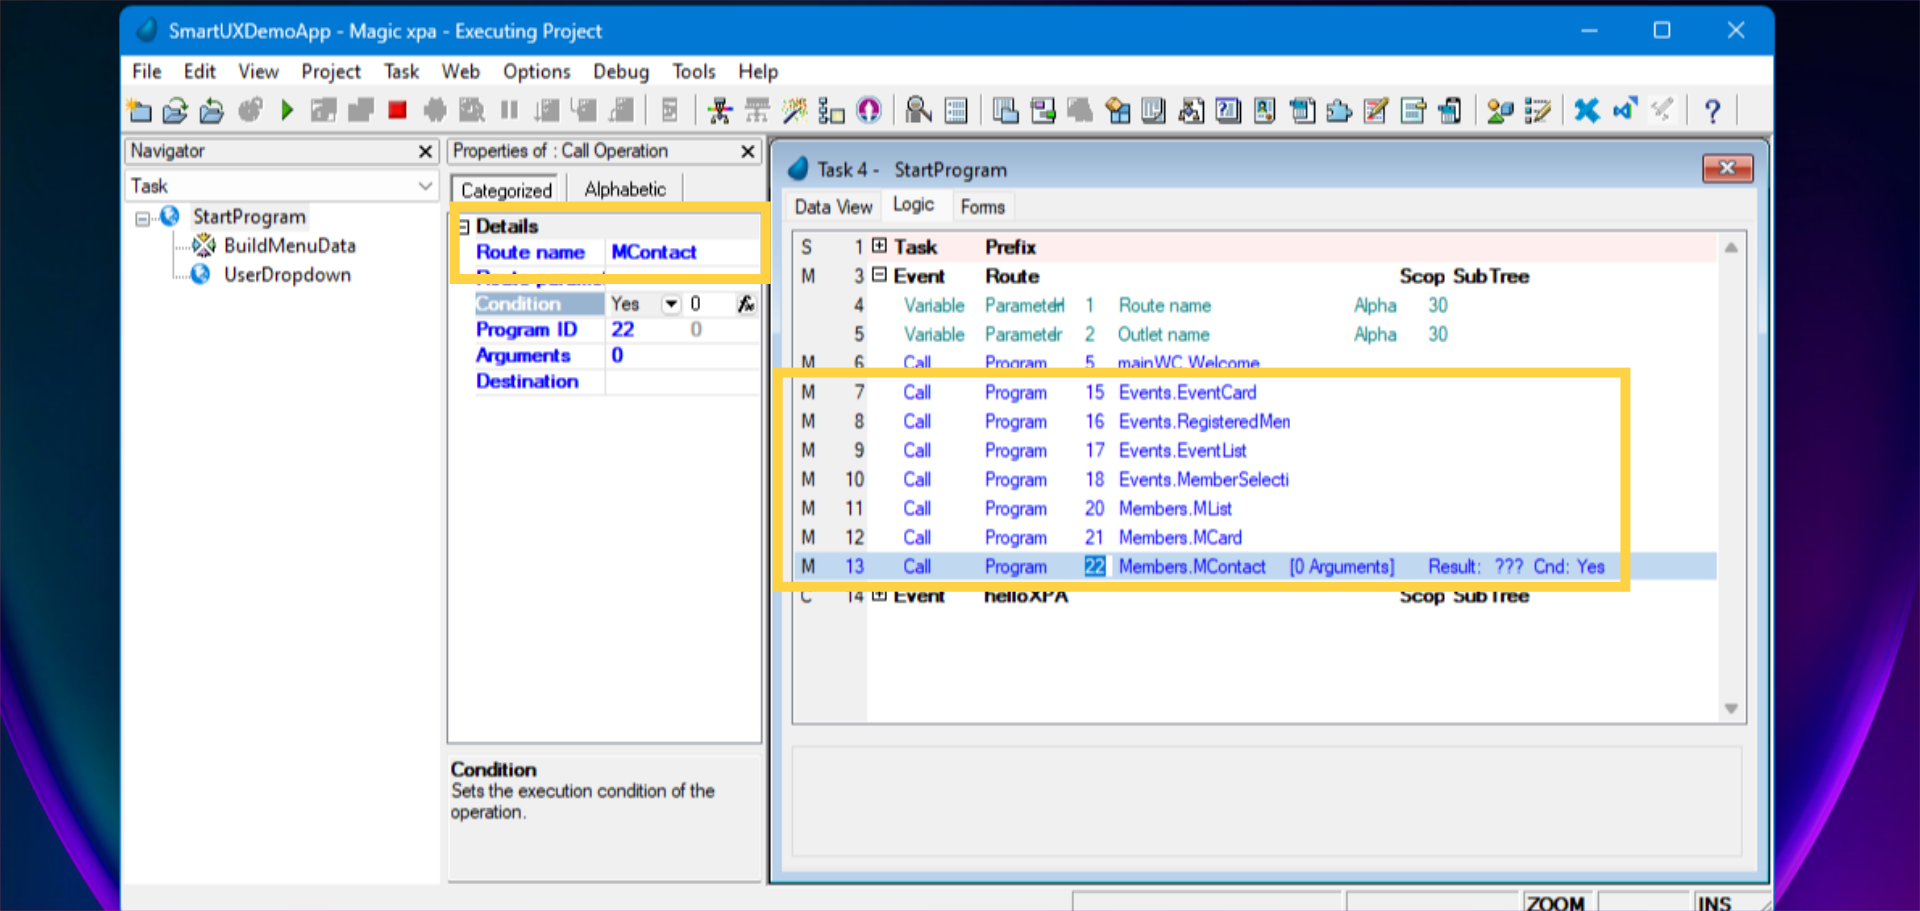Click the blue X cross-reference toolbar icon
Viewport: 1920px width, 911px height.
pos(1586,110)
